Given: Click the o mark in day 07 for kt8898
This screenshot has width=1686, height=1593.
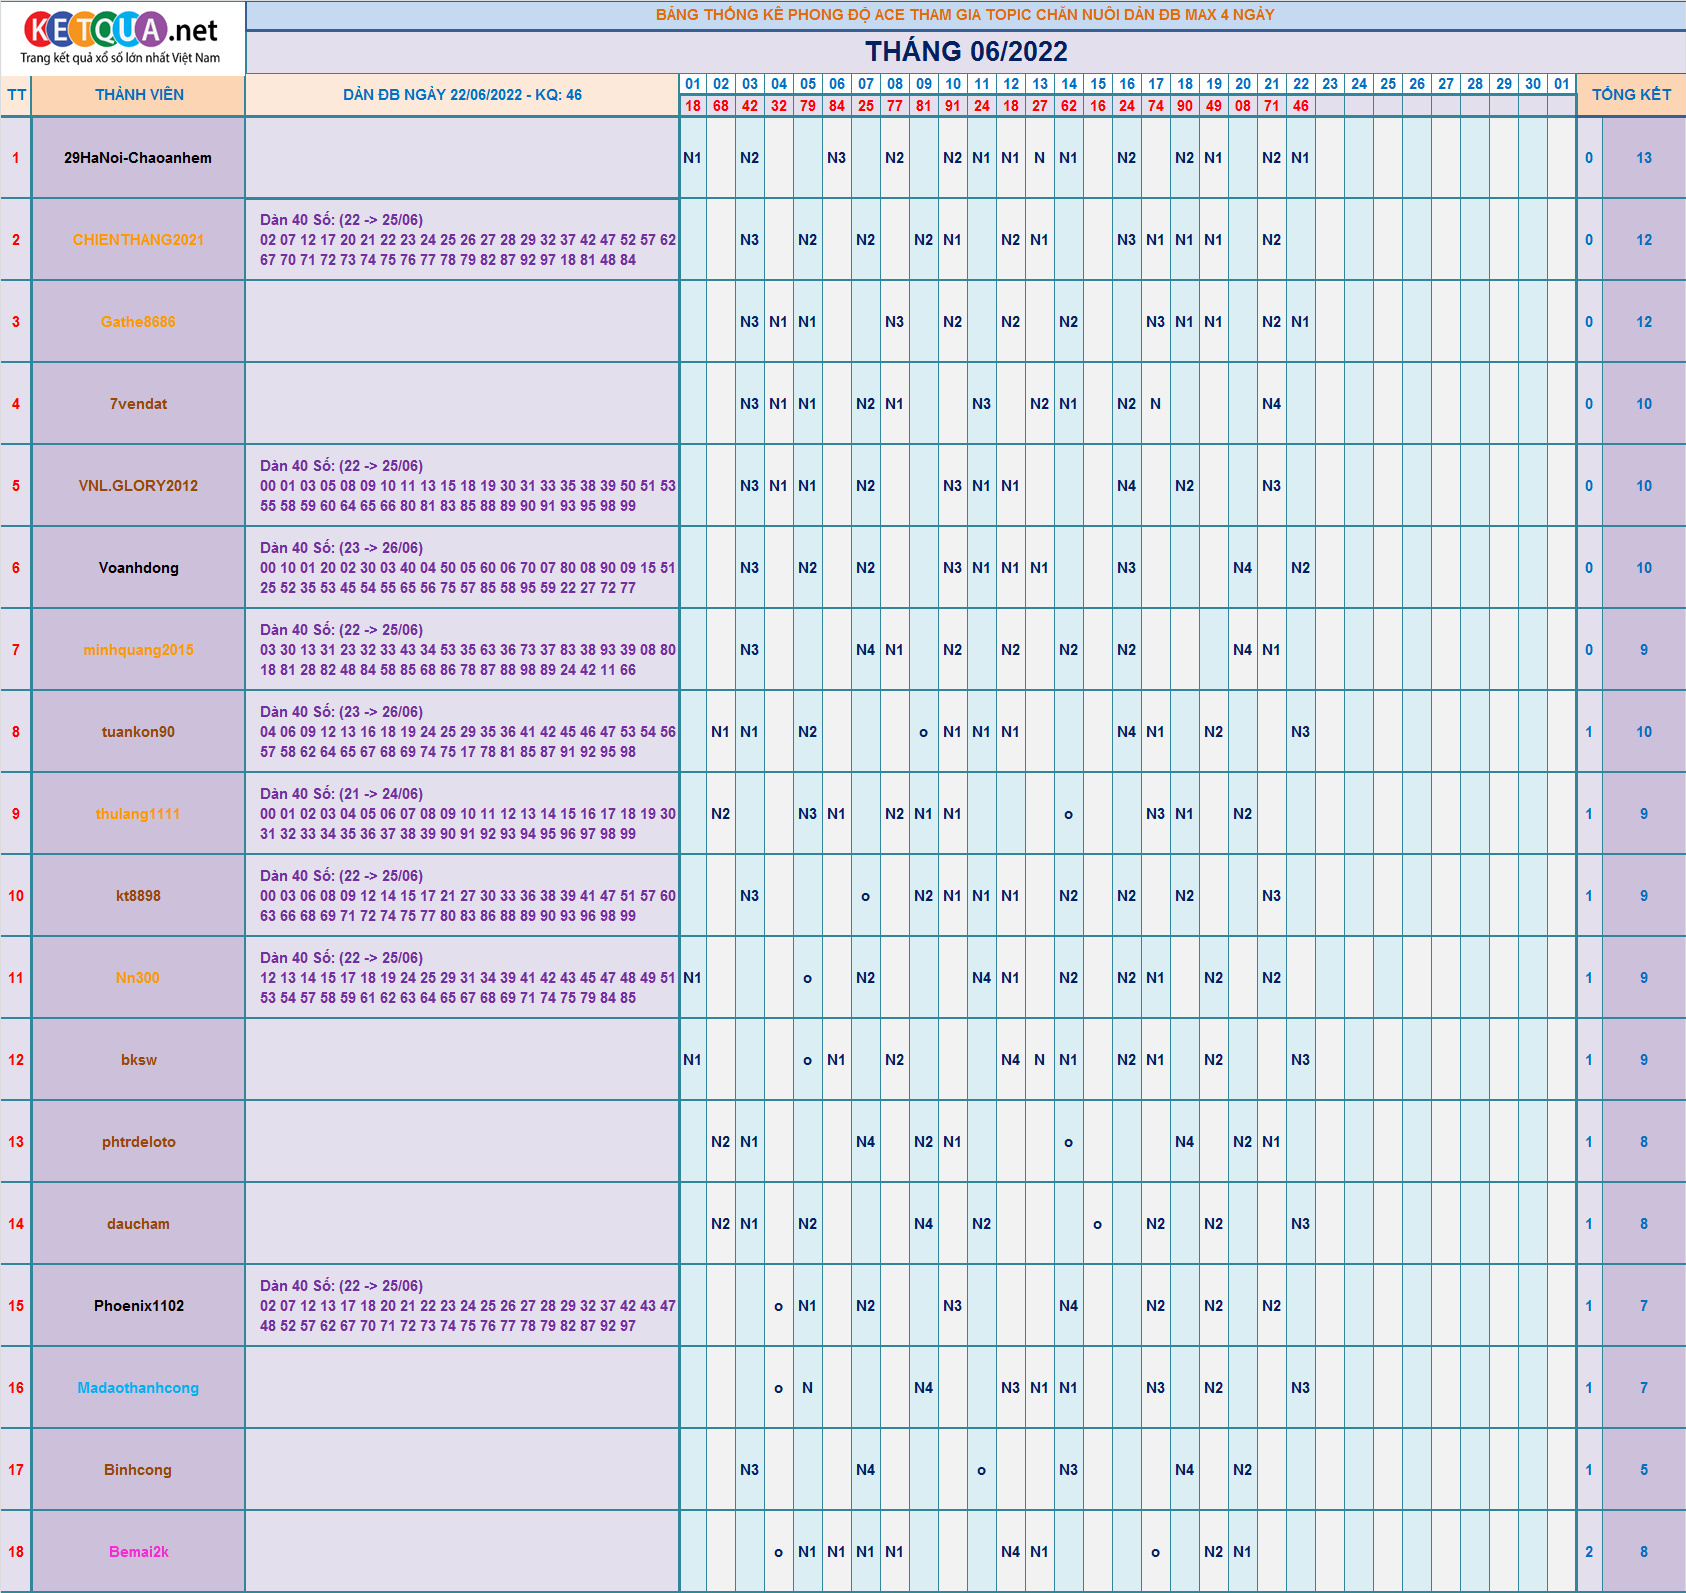Looking at the screenshot, I should tap(865, 897).
